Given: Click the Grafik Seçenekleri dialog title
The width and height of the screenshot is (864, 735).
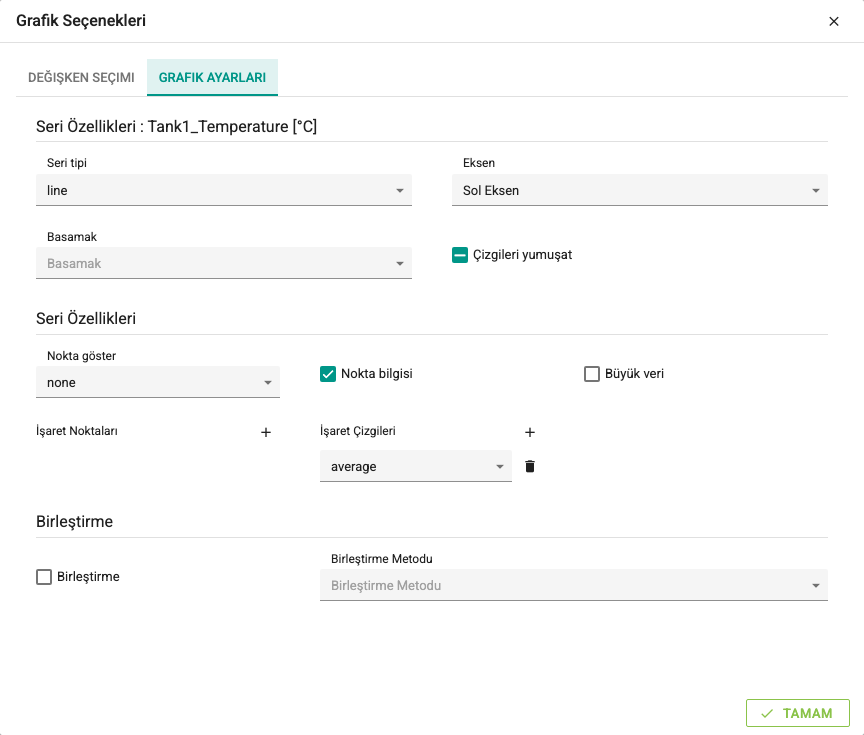Looking at the screenshot, I should coord(81,21).
